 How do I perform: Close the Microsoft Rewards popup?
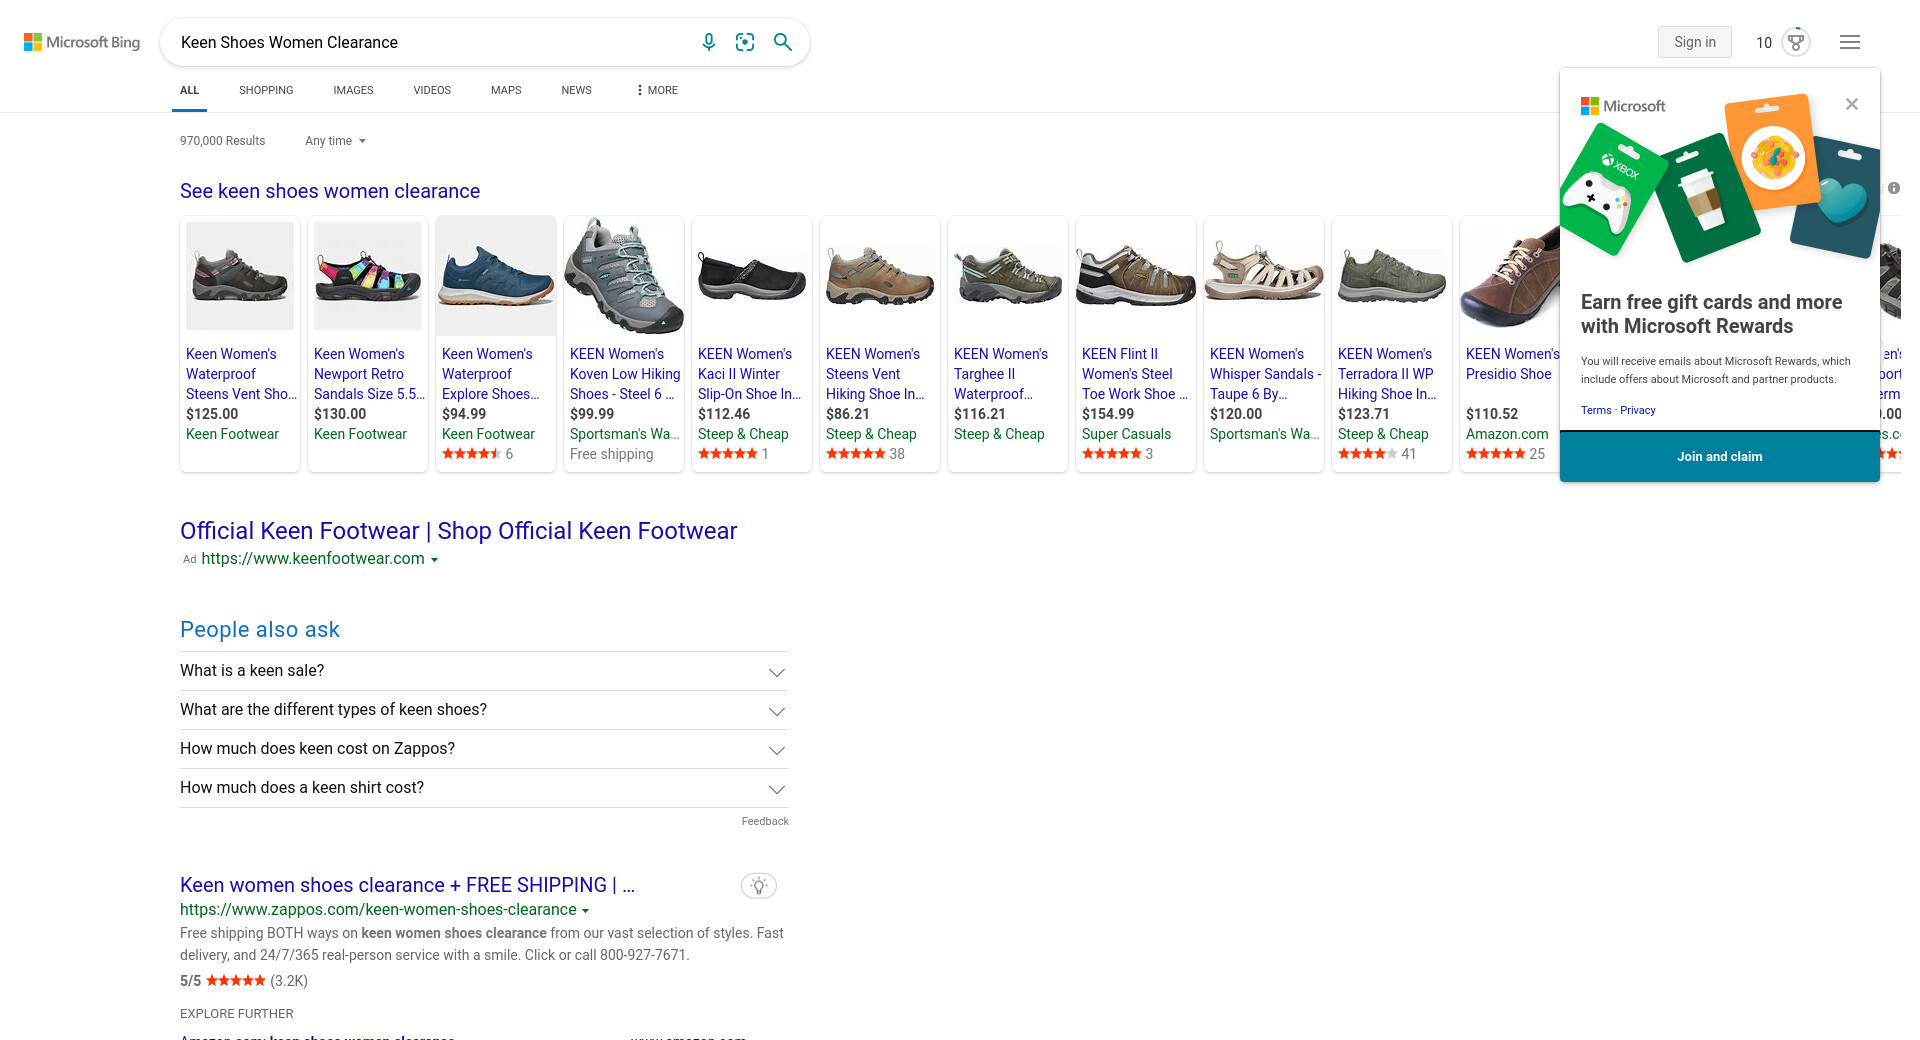click(x=1851, y=104)
